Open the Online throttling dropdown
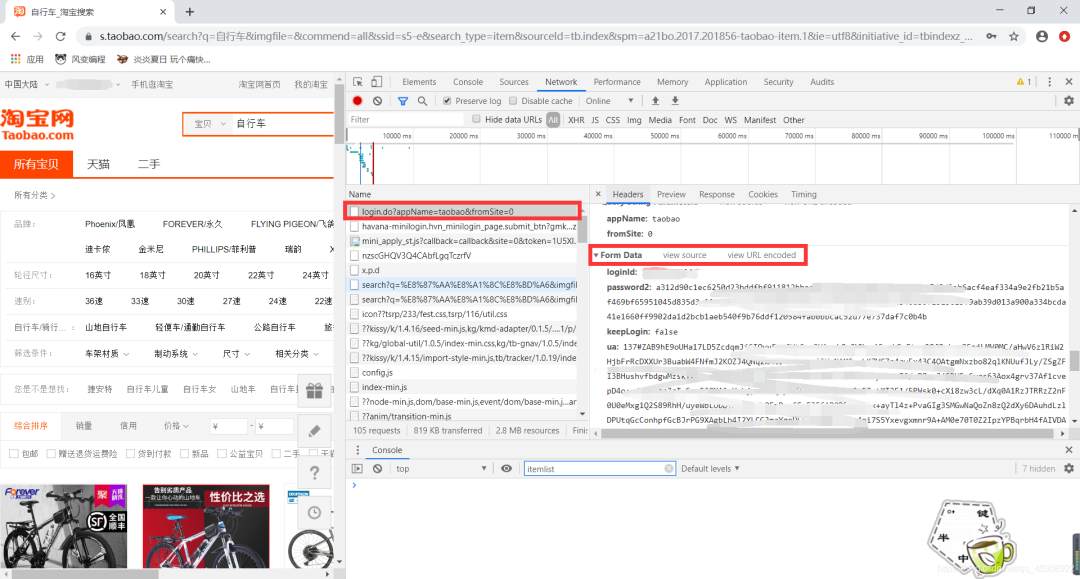Image resolution: width=1080 pixels, height=579 pixels. pyautogui.click(x=610, y=101)
